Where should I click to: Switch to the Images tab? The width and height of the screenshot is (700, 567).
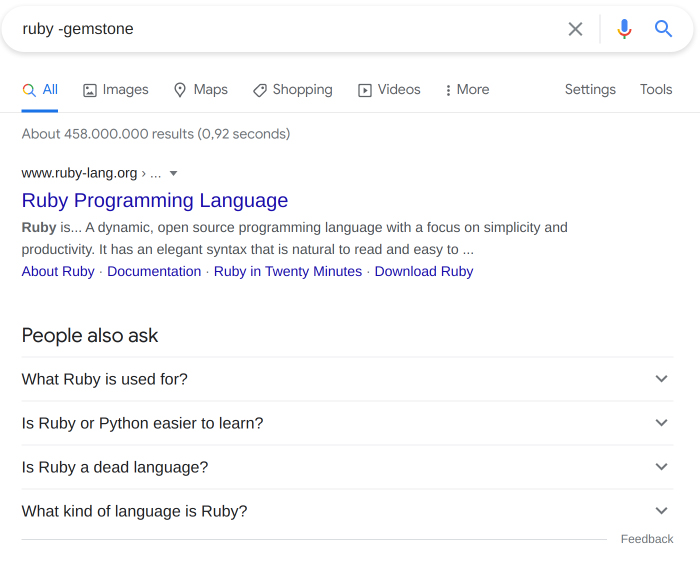(116, 90)
